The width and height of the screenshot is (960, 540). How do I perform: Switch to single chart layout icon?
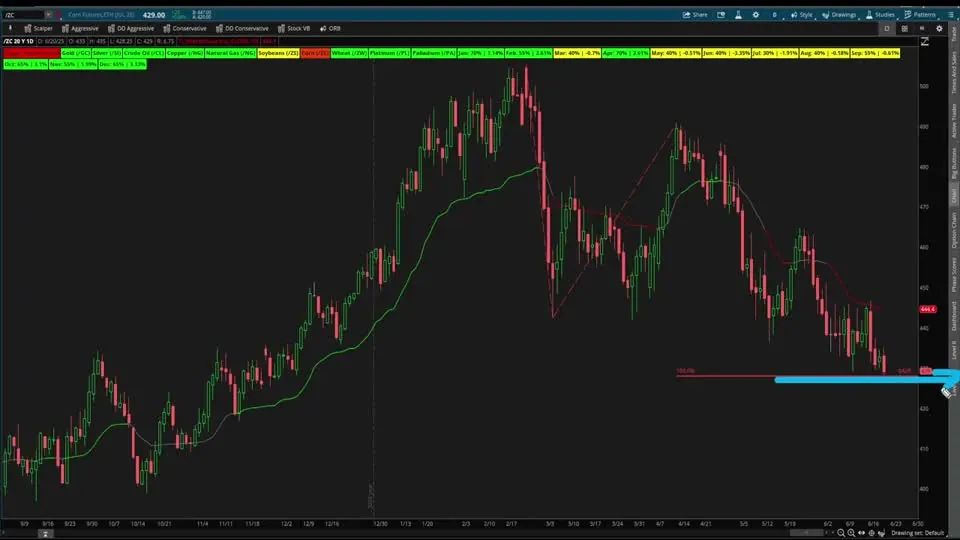point(887,28)
